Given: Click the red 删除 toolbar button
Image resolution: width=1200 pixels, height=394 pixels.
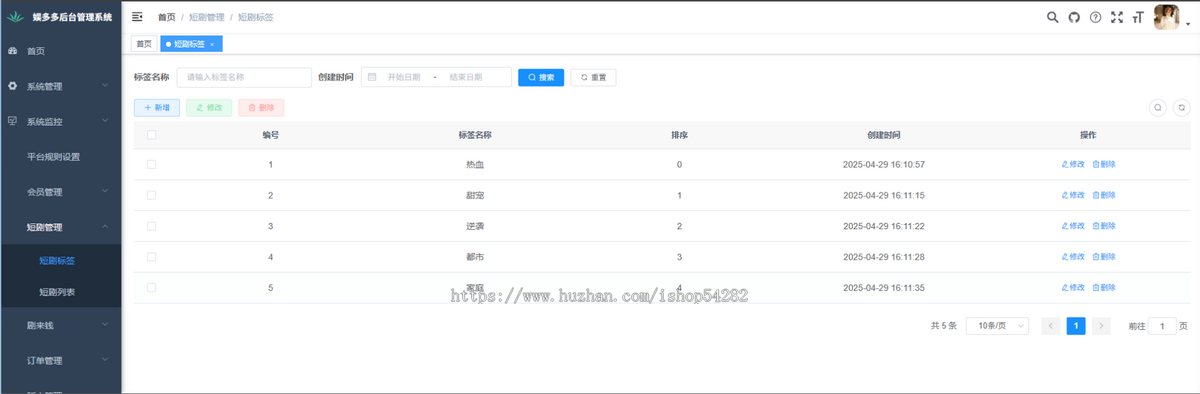Looking at the screenshot, I should [x=261, y=107].
